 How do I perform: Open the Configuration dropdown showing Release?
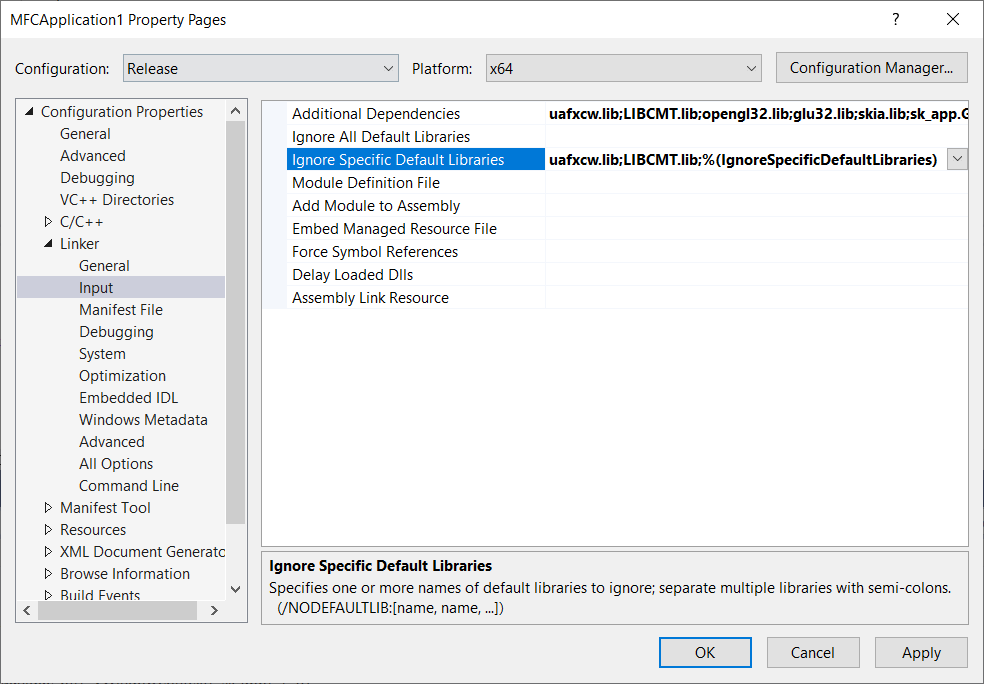tap(260, 68)
